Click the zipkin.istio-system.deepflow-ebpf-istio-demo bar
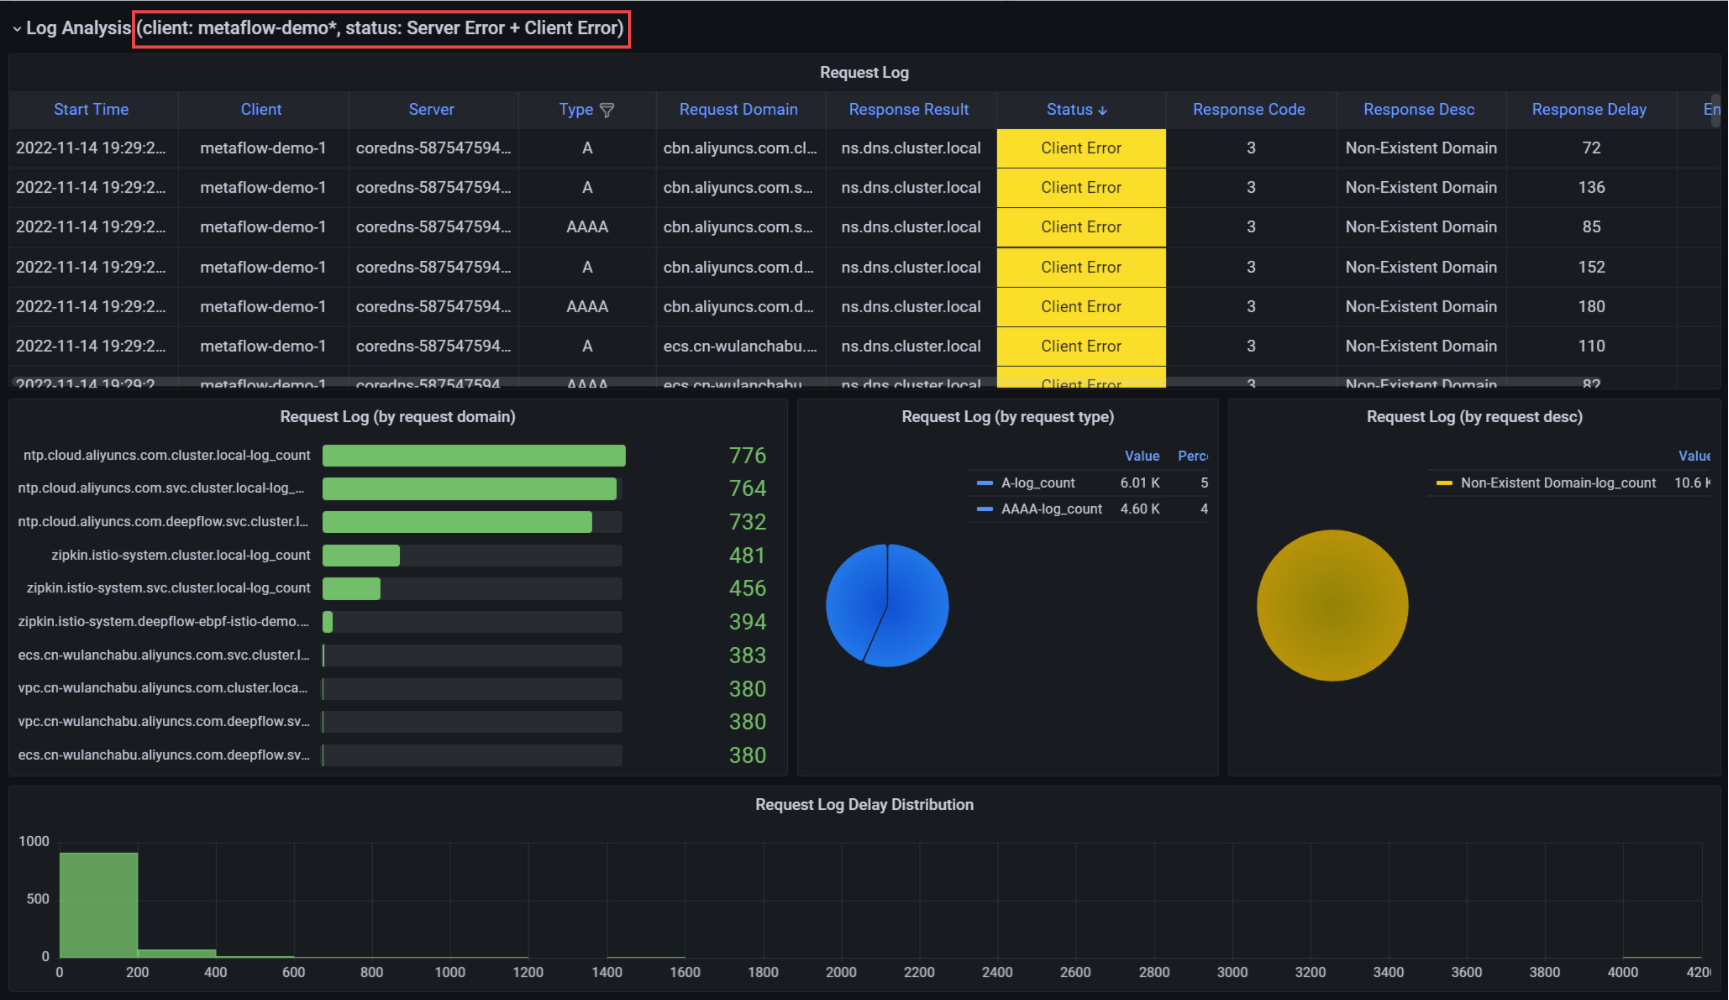 point(328,622)
